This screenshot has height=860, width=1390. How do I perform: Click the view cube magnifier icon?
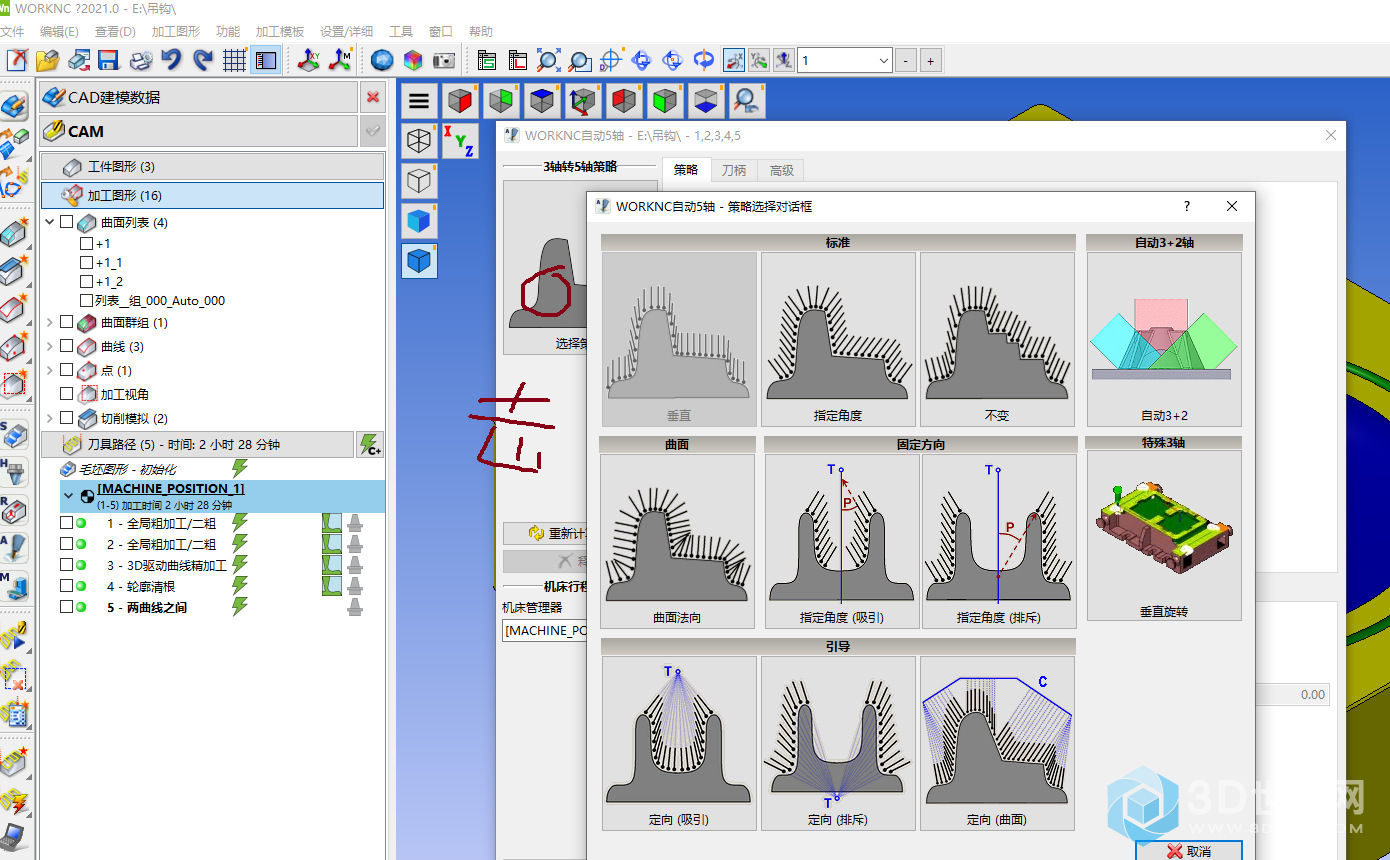[747, 100]
